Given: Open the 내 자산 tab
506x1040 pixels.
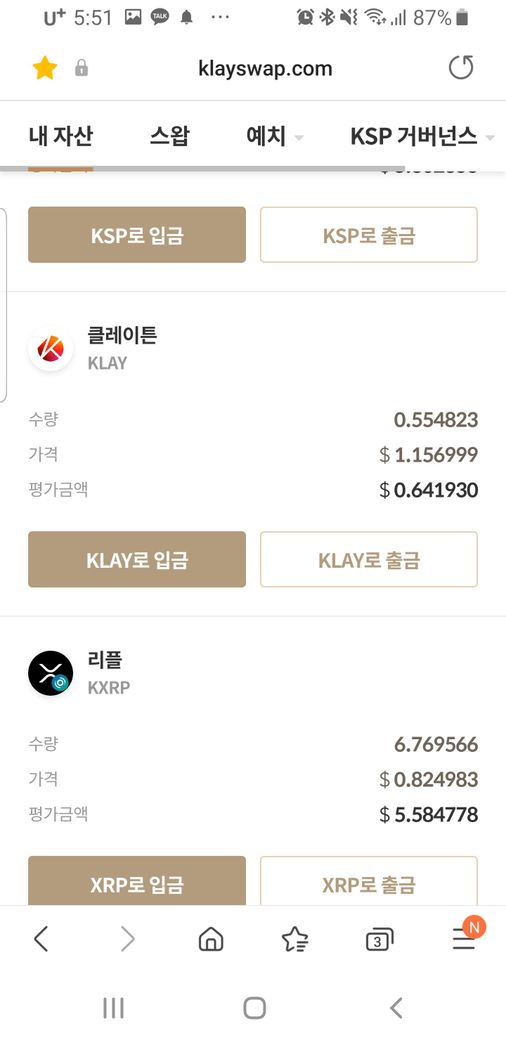Looking at the screenshot, I should pos(61,137).
